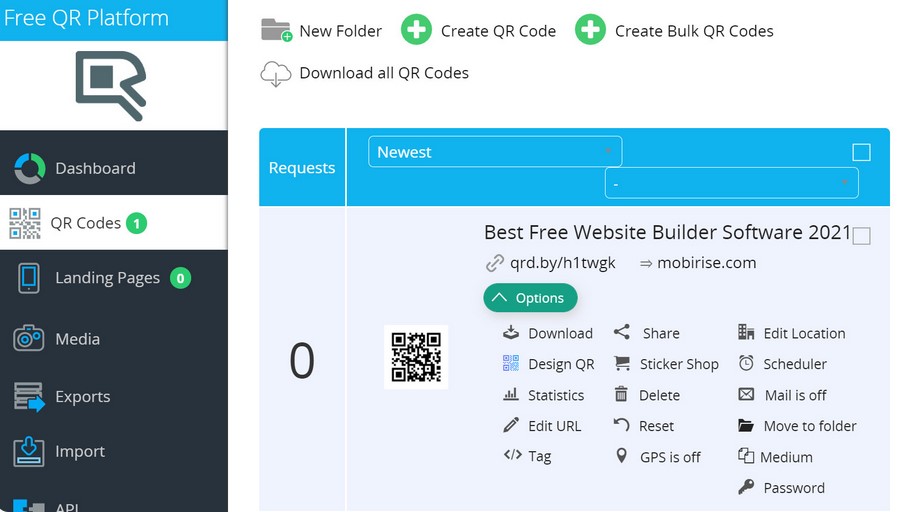Click the Create Bulk QR Codes plus icon

(590, 30)
